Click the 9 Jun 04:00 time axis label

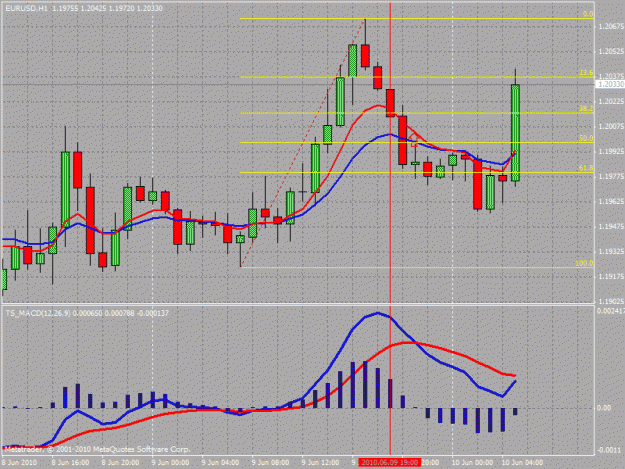coord(220,463)
